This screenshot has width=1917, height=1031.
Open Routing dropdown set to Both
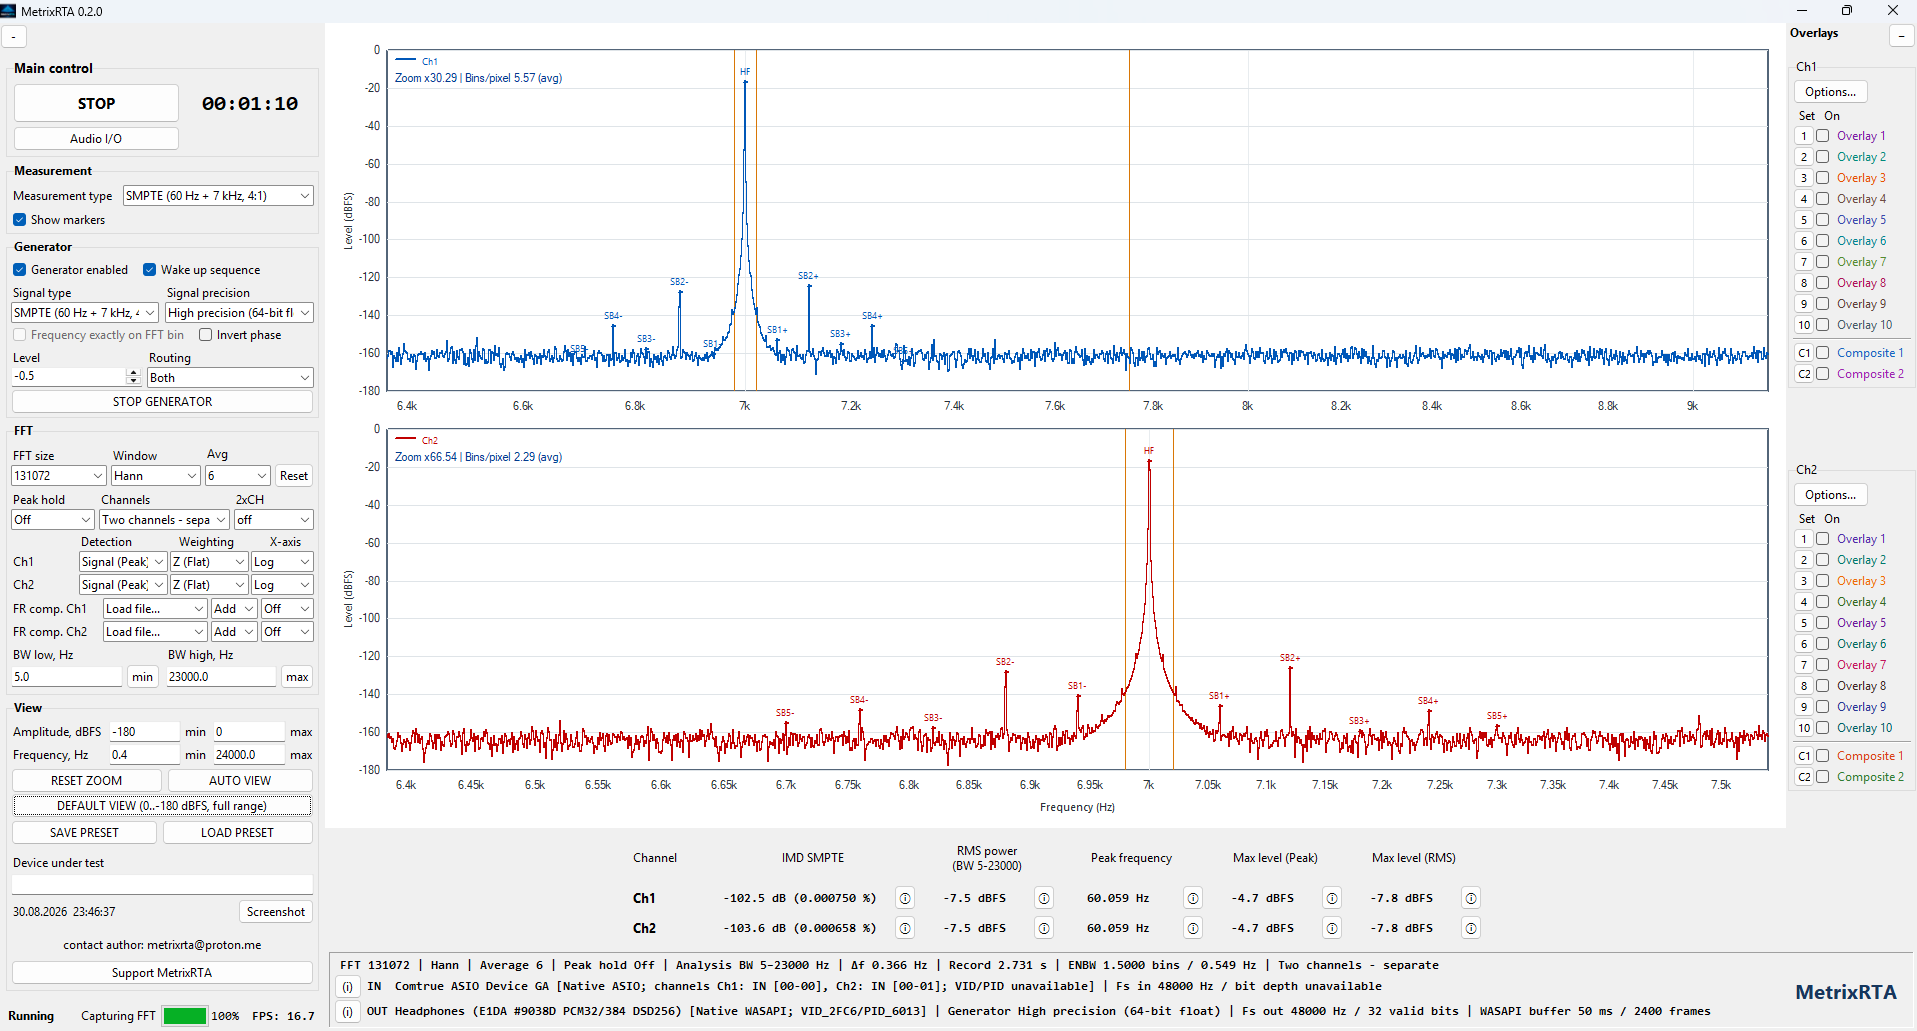230,378
